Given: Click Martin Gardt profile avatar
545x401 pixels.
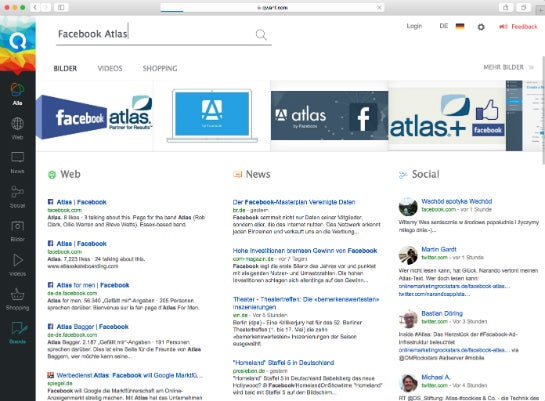Looking at the screenshot, I should [408, 255].
